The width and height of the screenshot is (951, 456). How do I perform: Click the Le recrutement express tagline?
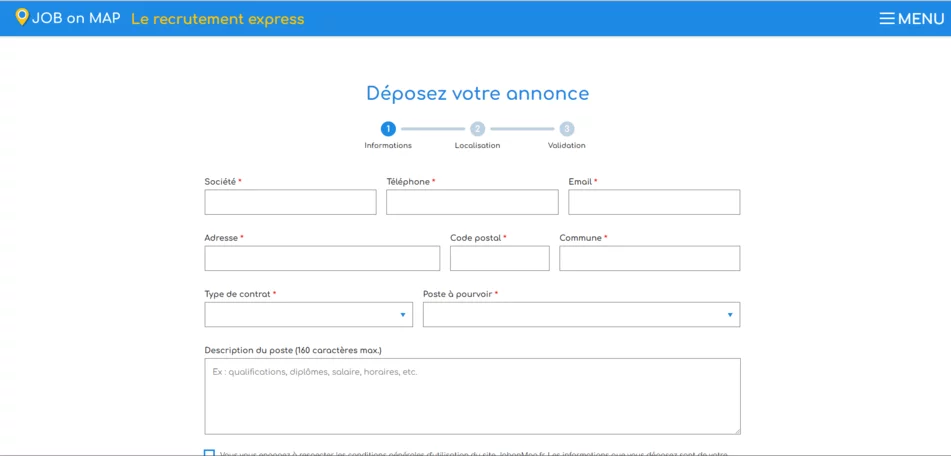pos(217,18)
